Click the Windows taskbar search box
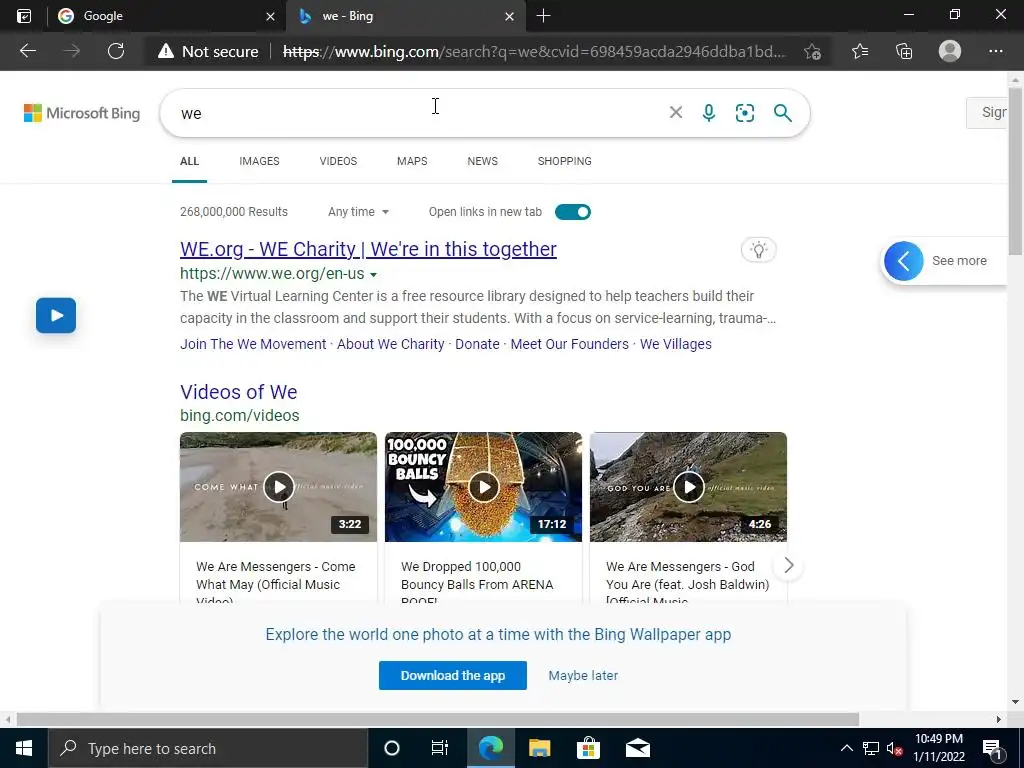The height and width of the screenshot is (768, 1024). pyautogui.click(x=208, y=748)
